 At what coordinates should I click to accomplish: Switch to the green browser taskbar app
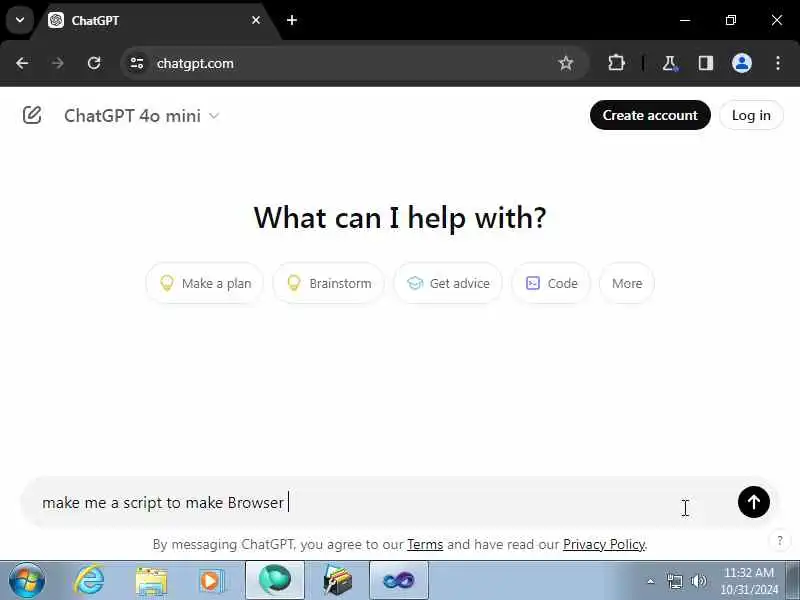tap(275, 581)
